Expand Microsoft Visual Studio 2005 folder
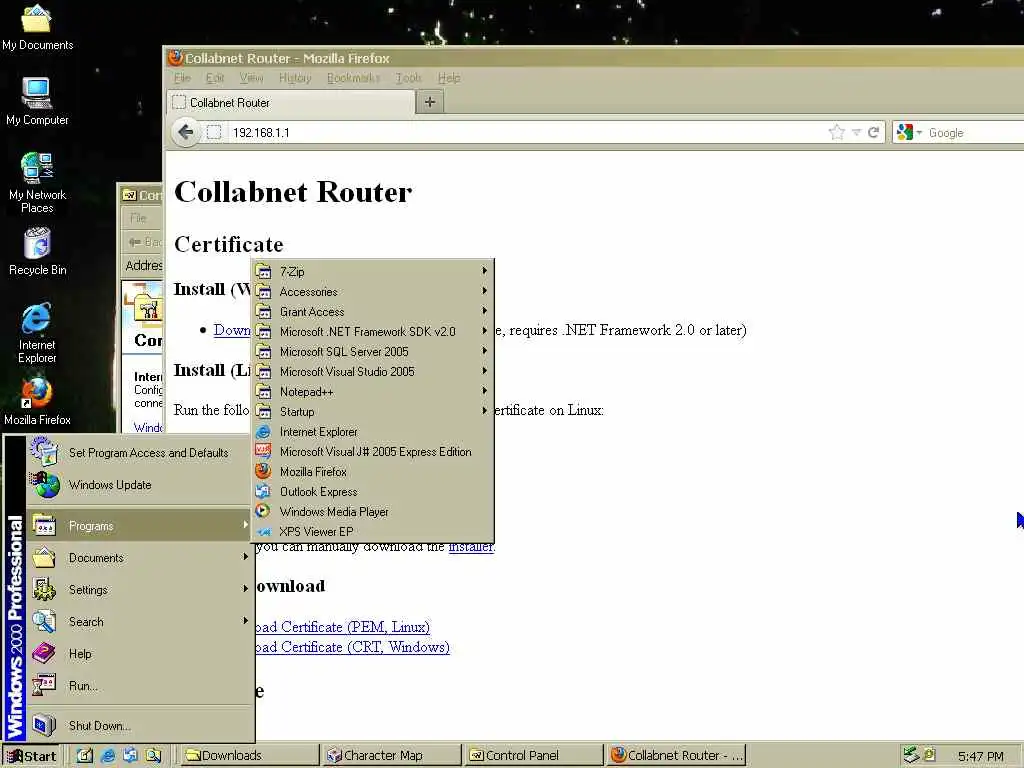Screen dimensions: 1024x768 pos(373,372)
